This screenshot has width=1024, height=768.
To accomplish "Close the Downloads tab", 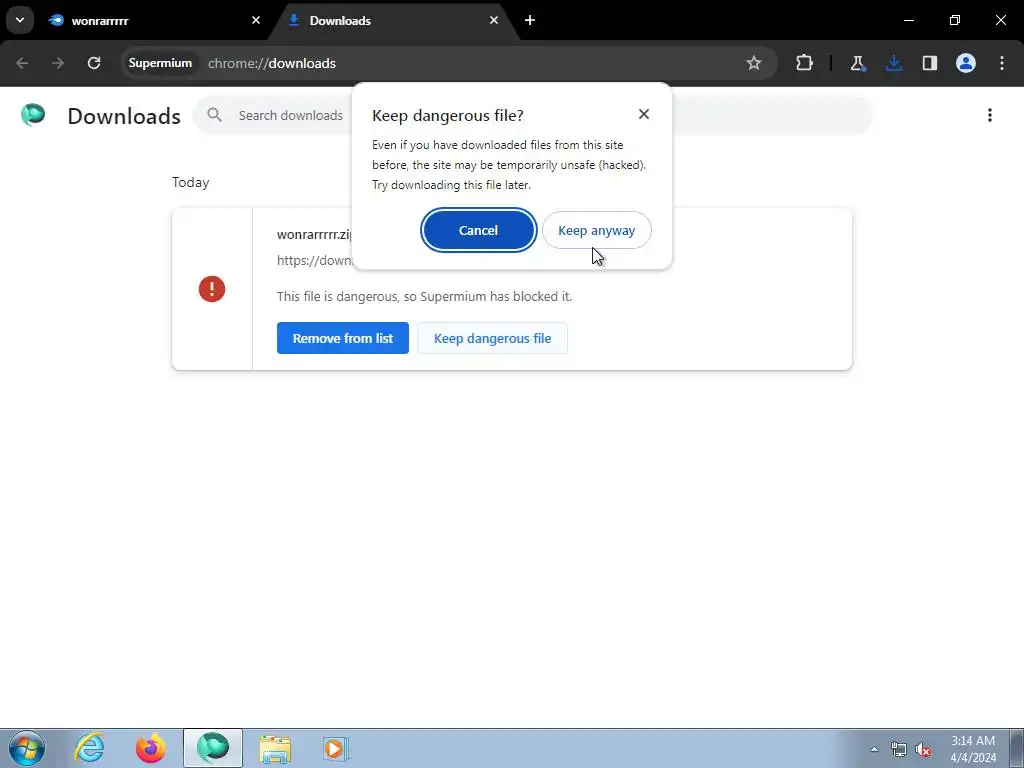I will (494, 20).
